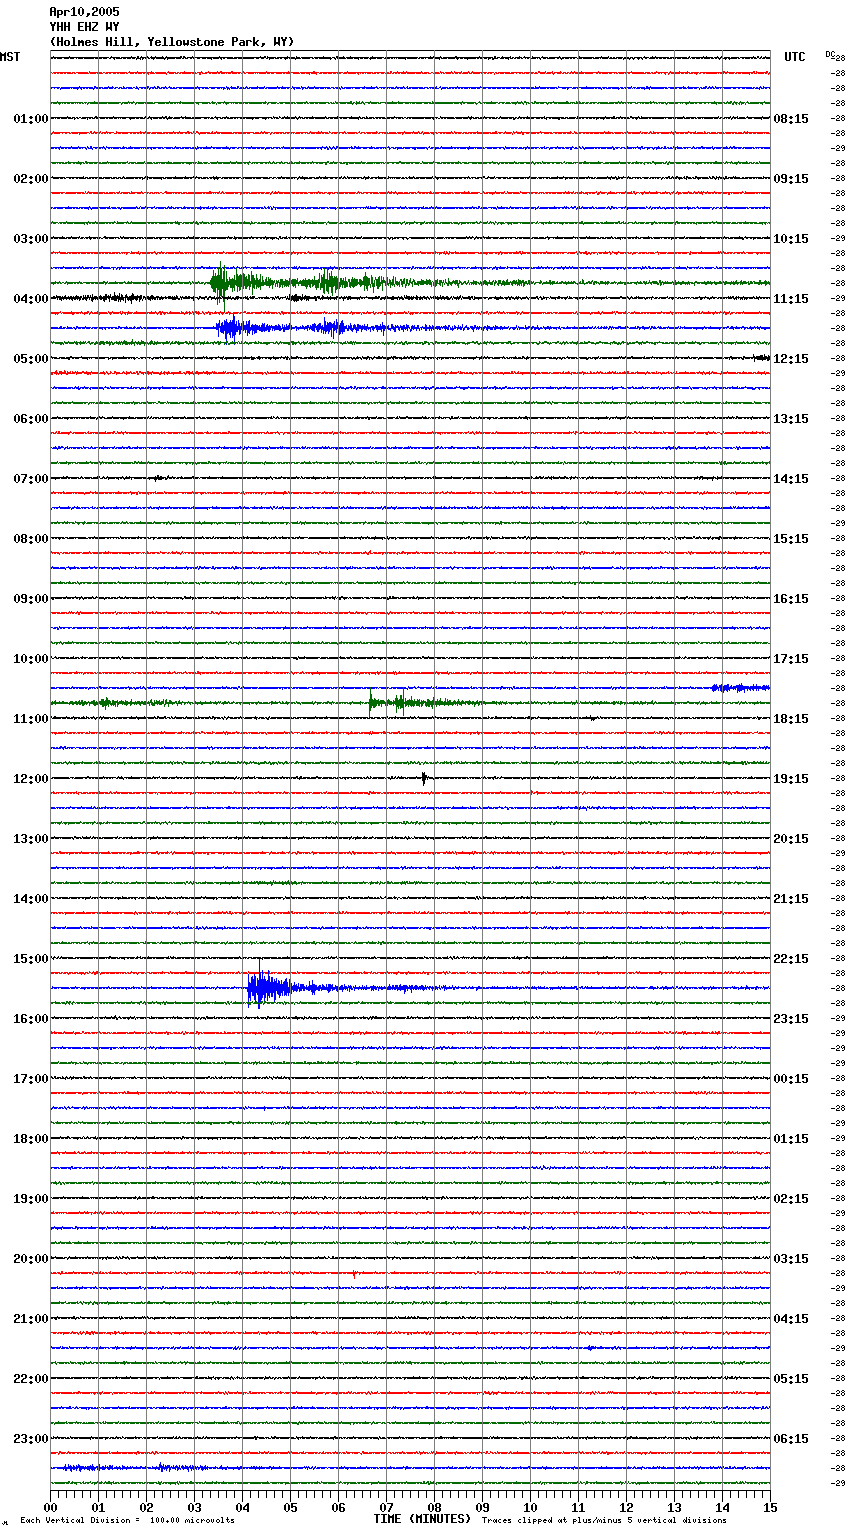Image resolution: width=850 pixels, height=1534 pixels.
Task: Click minute 04 on the time axis
Action: click(242, 1508)
